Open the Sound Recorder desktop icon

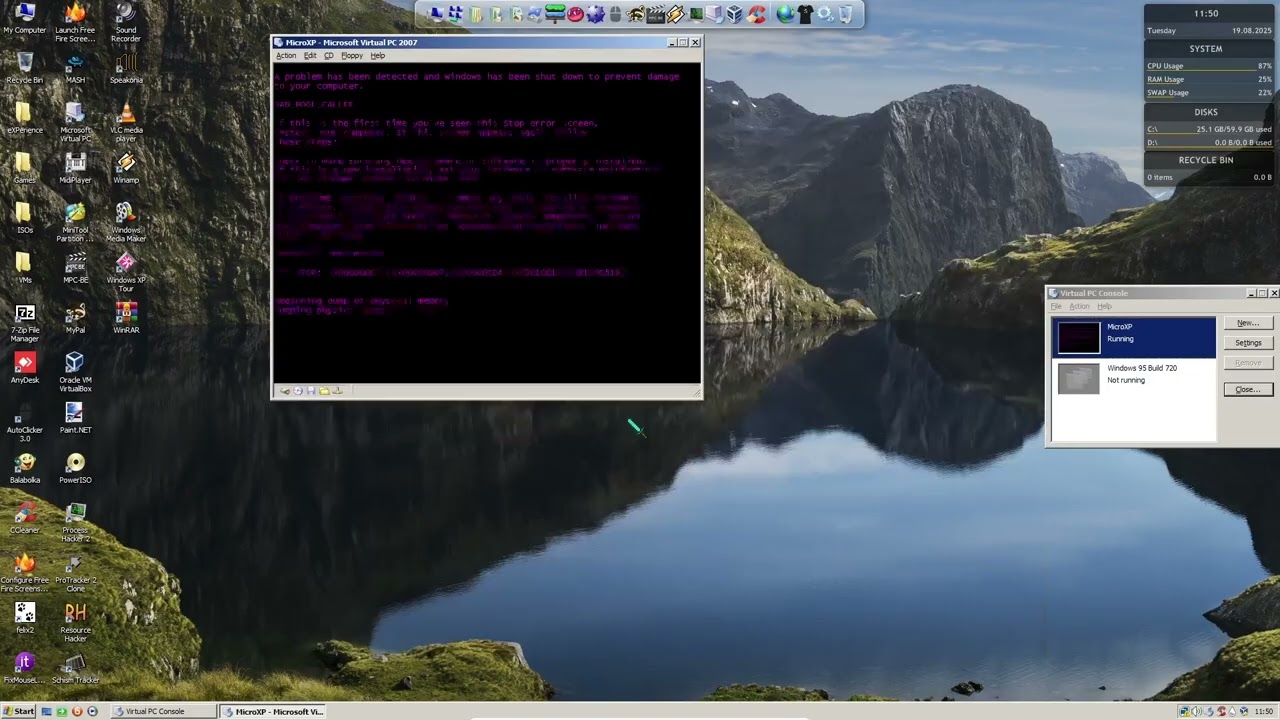coord(125,21)
